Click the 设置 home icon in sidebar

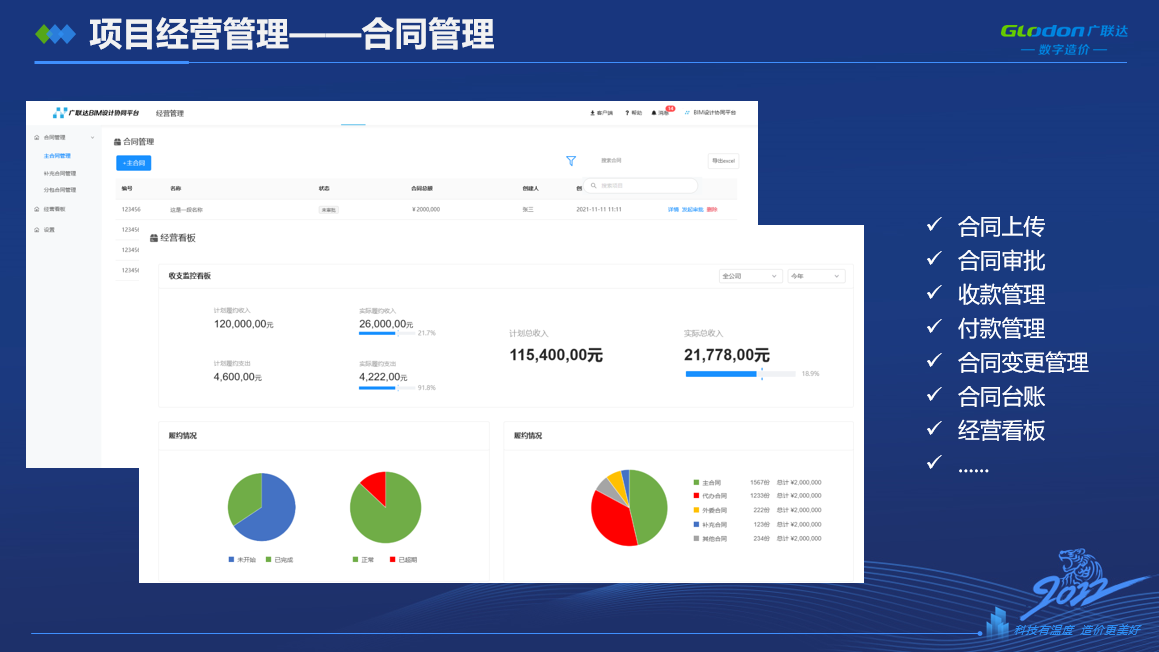pyautogui.click(x=37, y=230)
